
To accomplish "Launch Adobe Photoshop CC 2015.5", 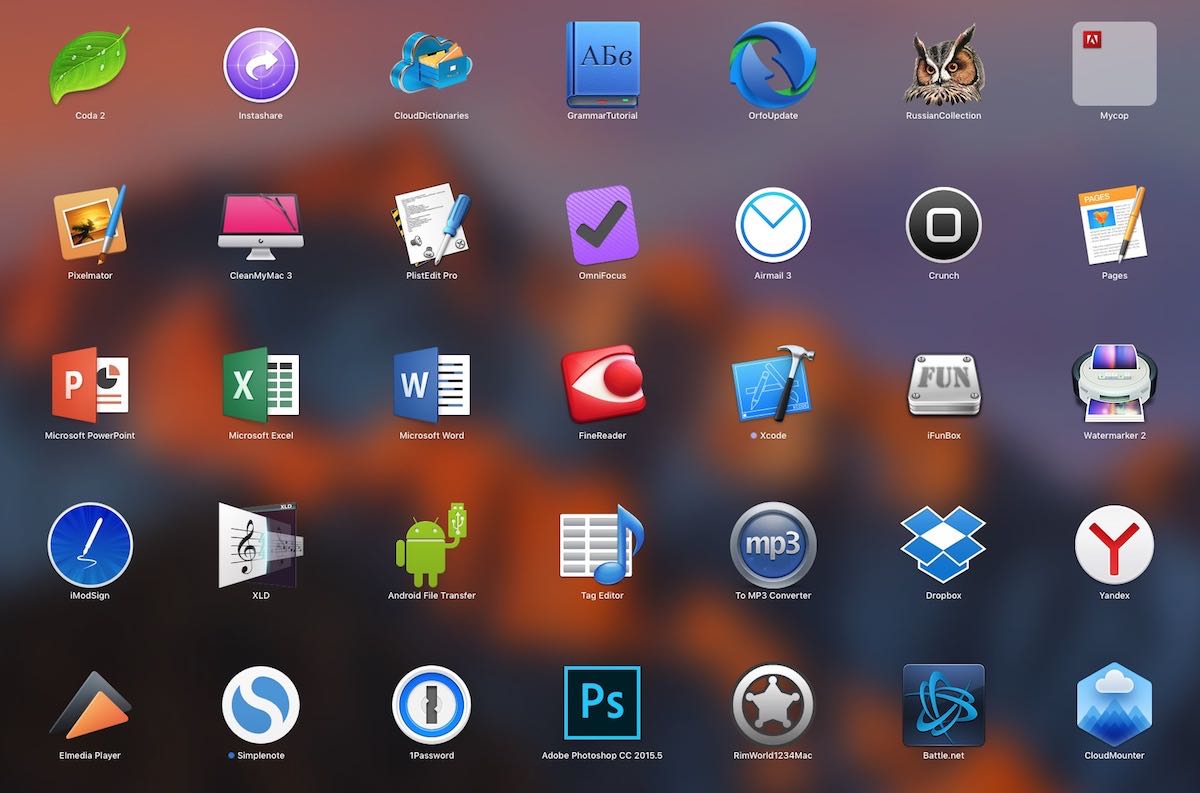I will tap(602, 705).
